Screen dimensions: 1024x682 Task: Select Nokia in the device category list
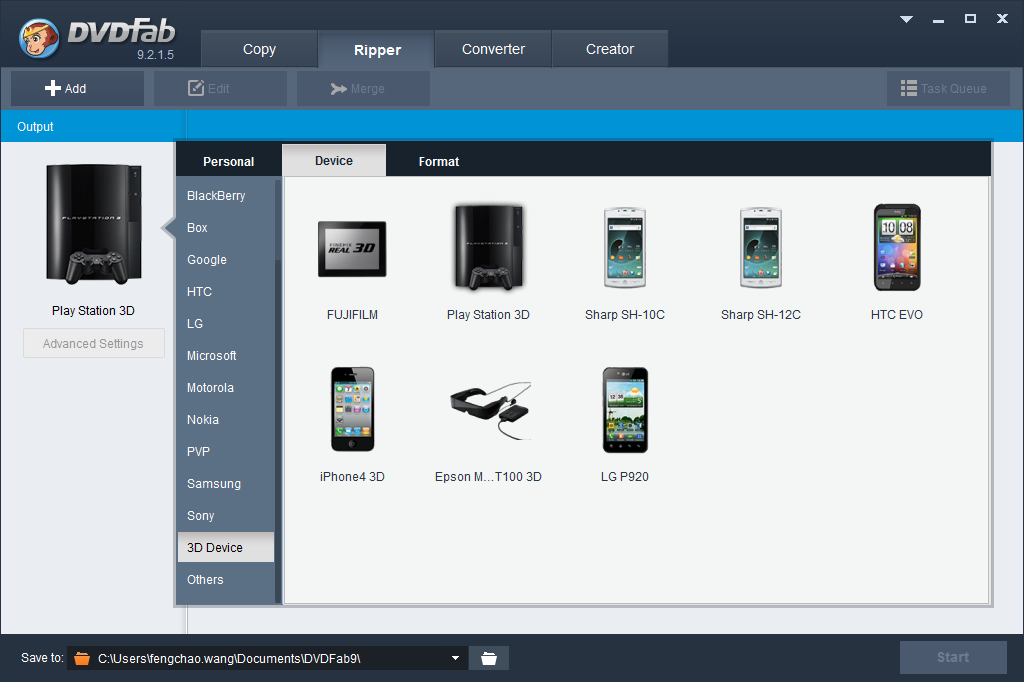coord(226,419)
